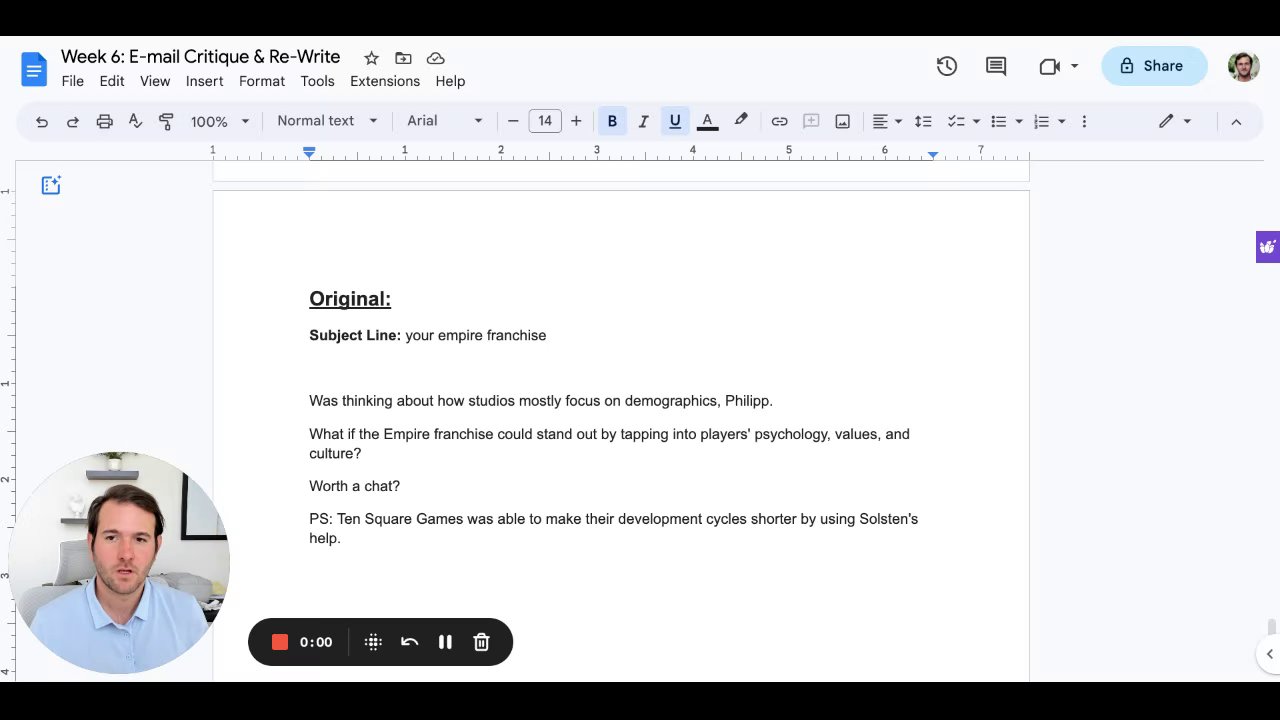
Task: Open the Insert menu
Action: [x=204, y=81]
